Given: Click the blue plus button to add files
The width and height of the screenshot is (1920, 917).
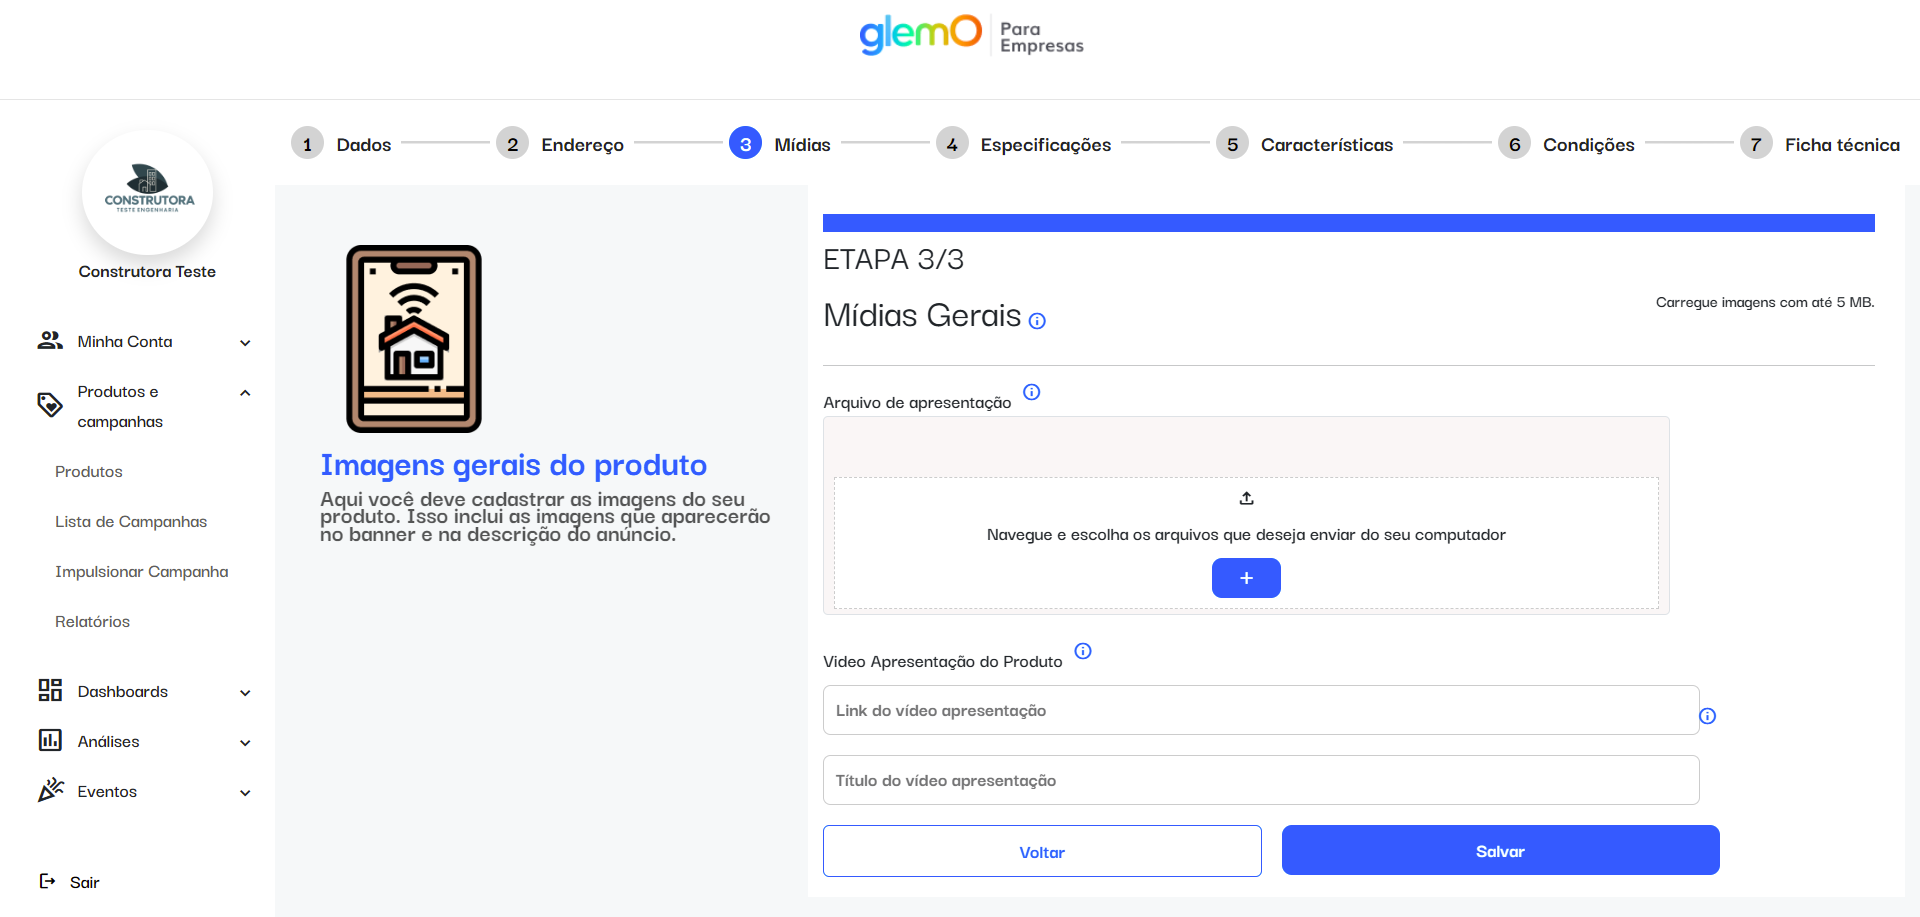Looking at the screenshot, I should pyautogui.click(x=1246, y=578).
